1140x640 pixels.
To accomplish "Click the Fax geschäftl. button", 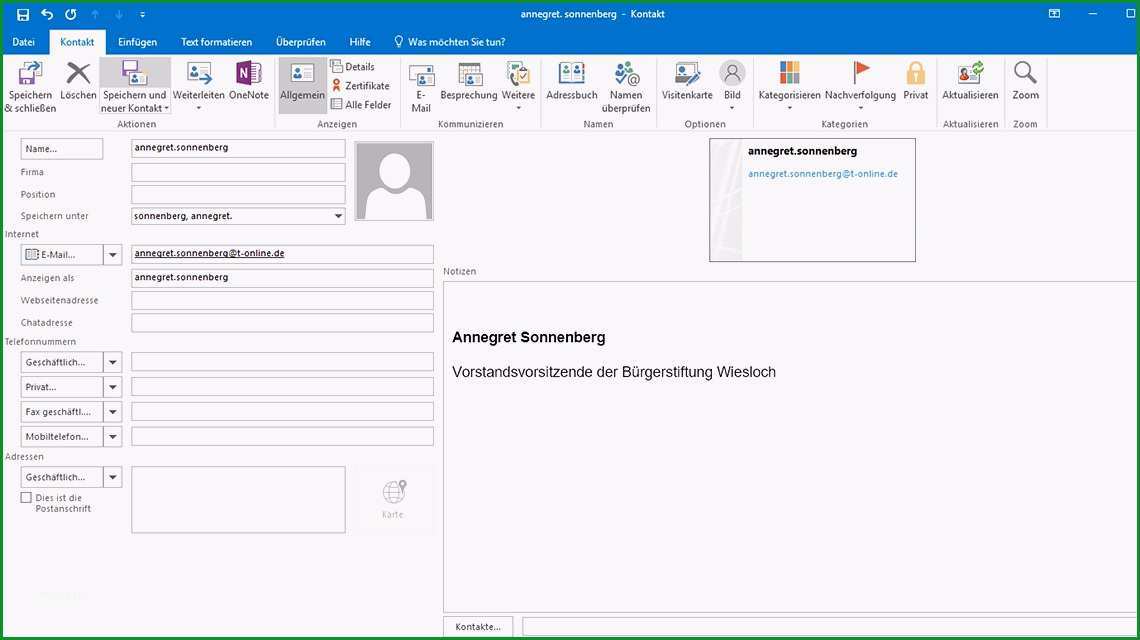I will 62,412.
